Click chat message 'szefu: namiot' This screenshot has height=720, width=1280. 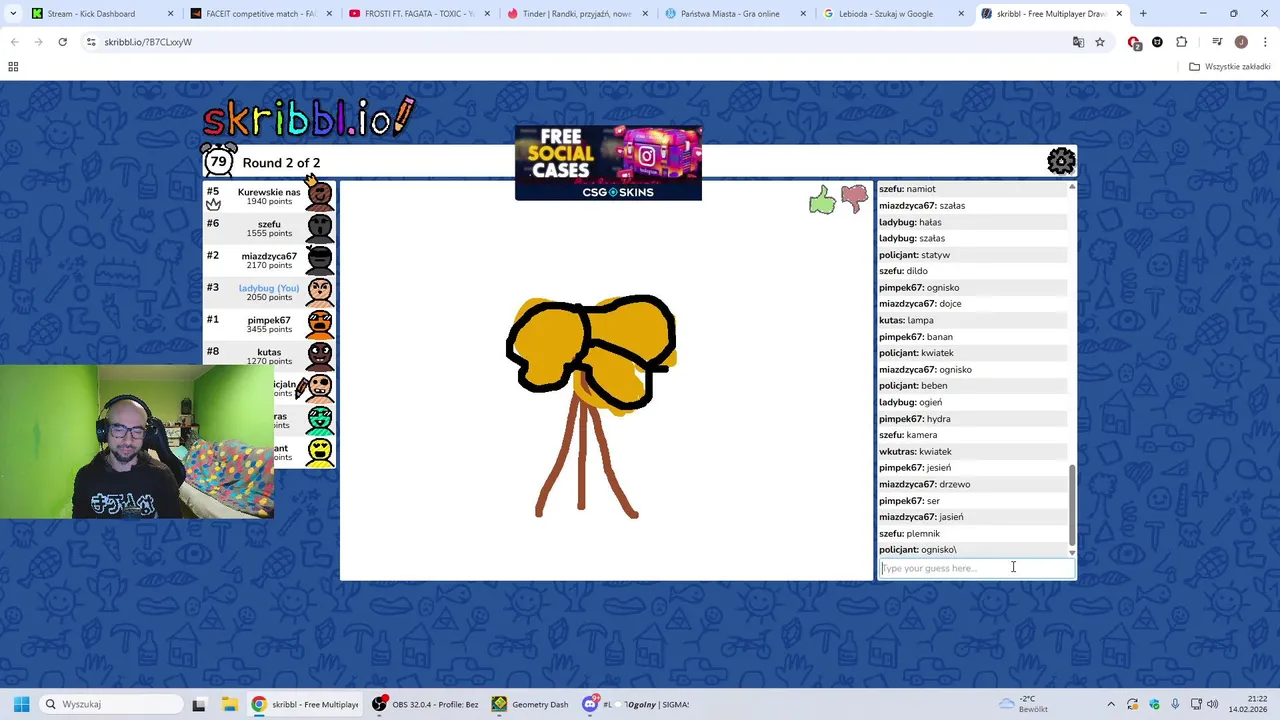point(907,189)
